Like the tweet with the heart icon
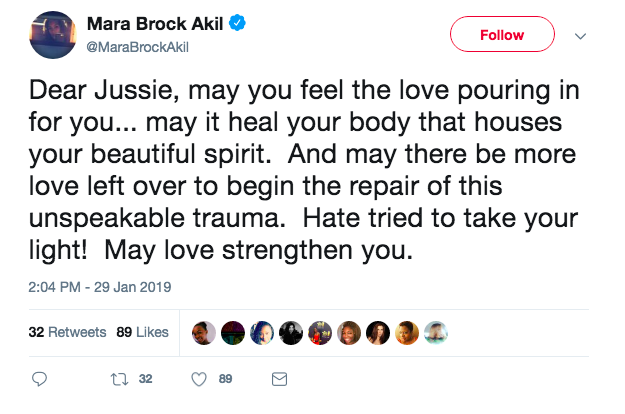Viewport: 625px width, 414px height. click(x=199, y=379)
